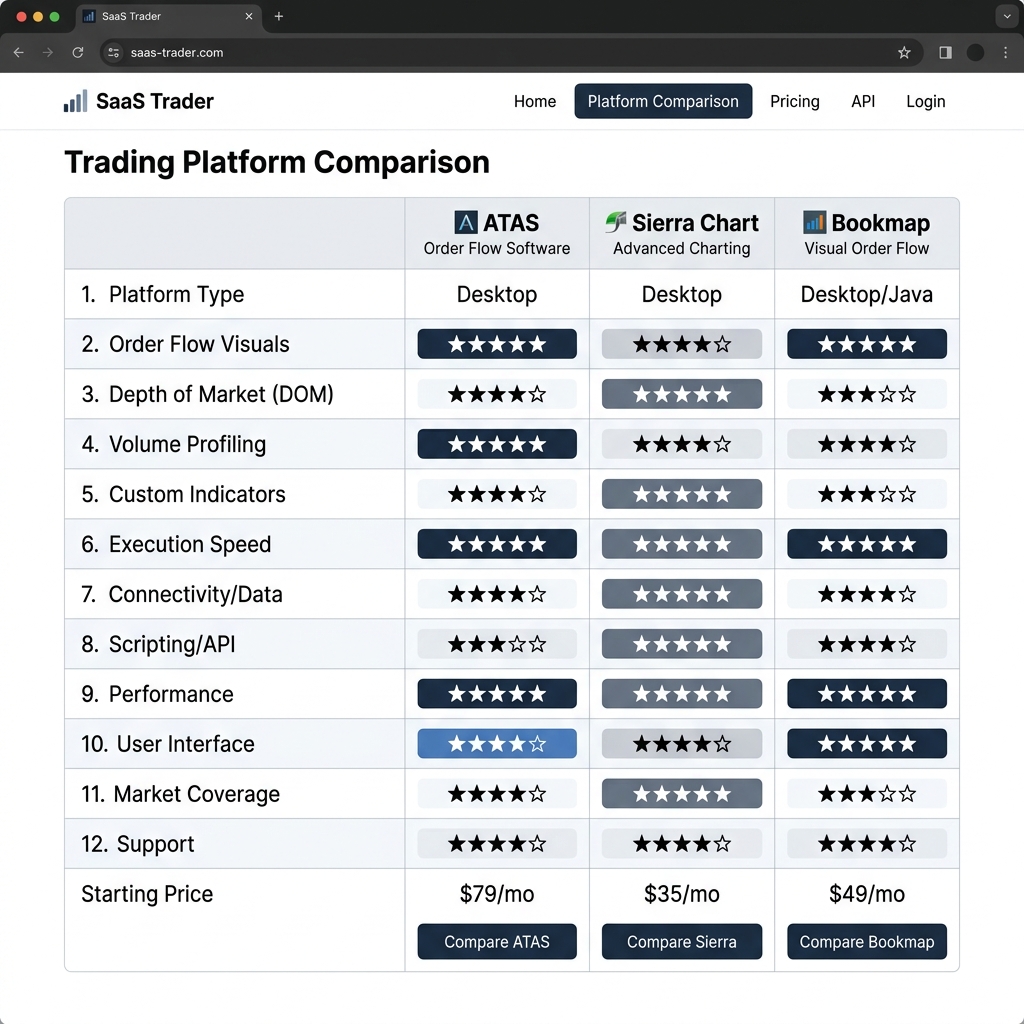Click the Compare Bookmap button
The width and height of the screenshot is (1024, 1024).
pyautogui.click(x=867, y=941)
